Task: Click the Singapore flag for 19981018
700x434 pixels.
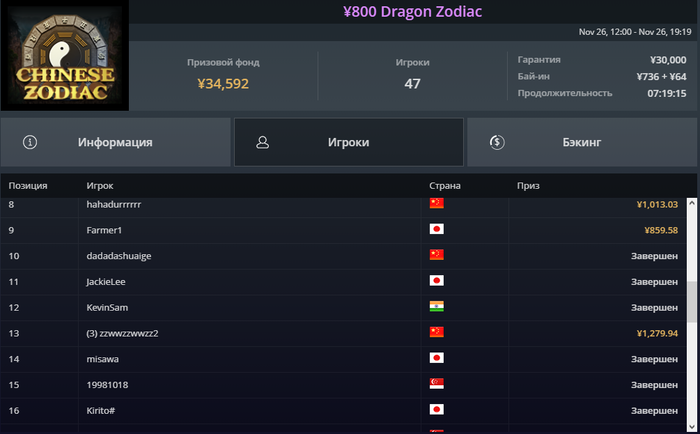Action: click(437, 384)
